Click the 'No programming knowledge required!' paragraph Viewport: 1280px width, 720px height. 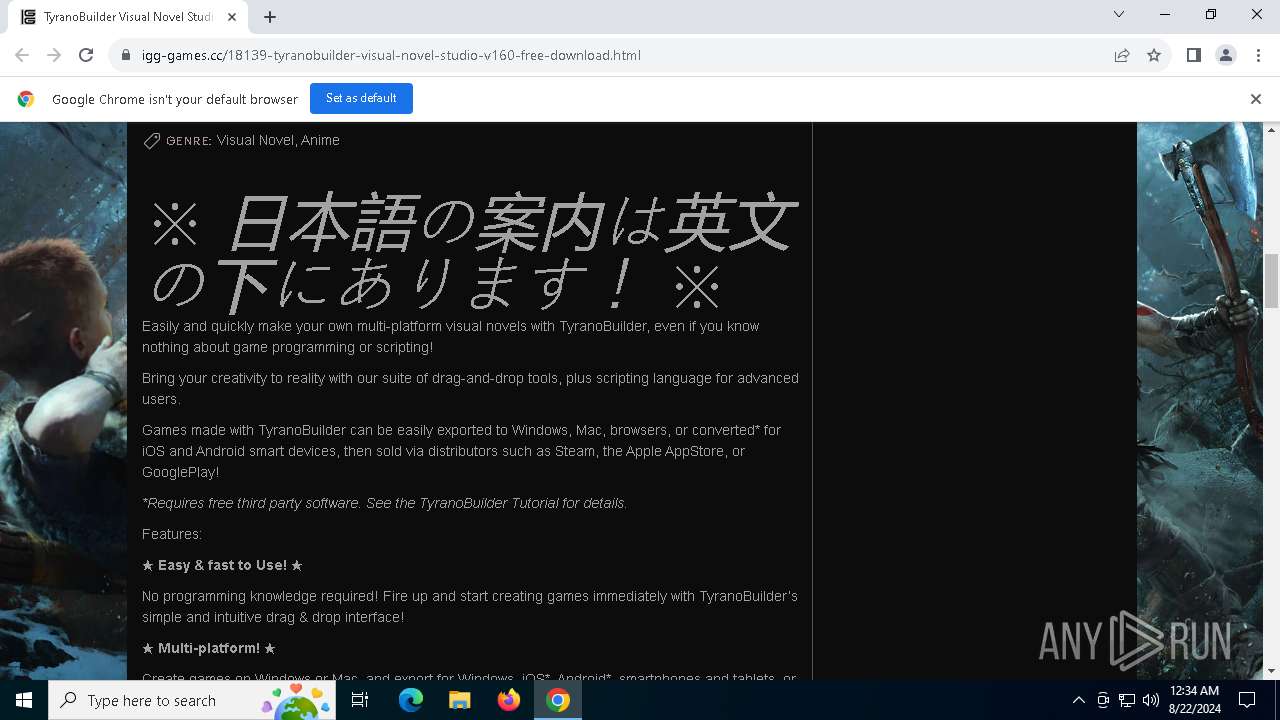(x=470, y=606)
